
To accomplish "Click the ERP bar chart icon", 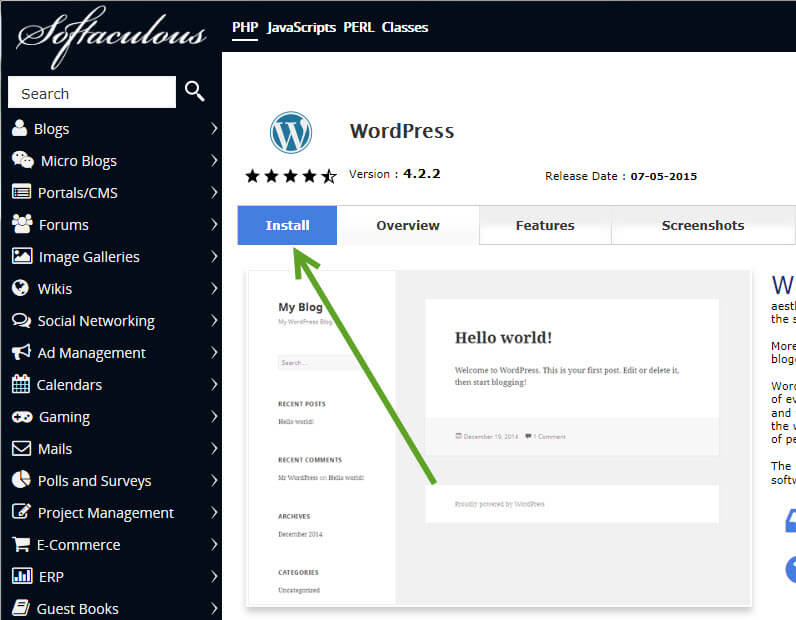I will click(22, 576).
